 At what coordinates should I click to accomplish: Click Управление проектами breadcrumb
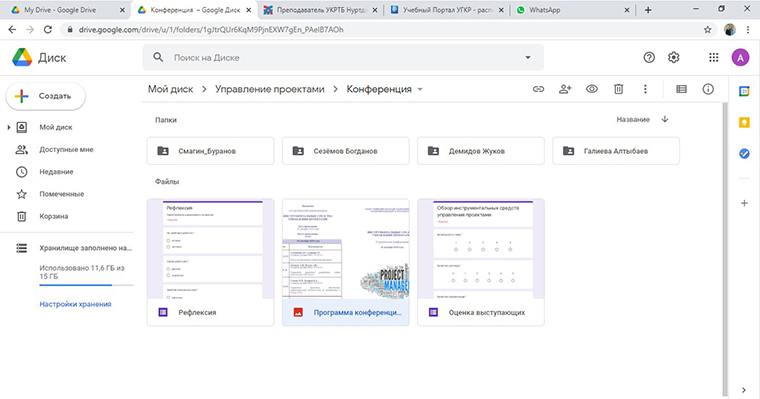point(269,89)
